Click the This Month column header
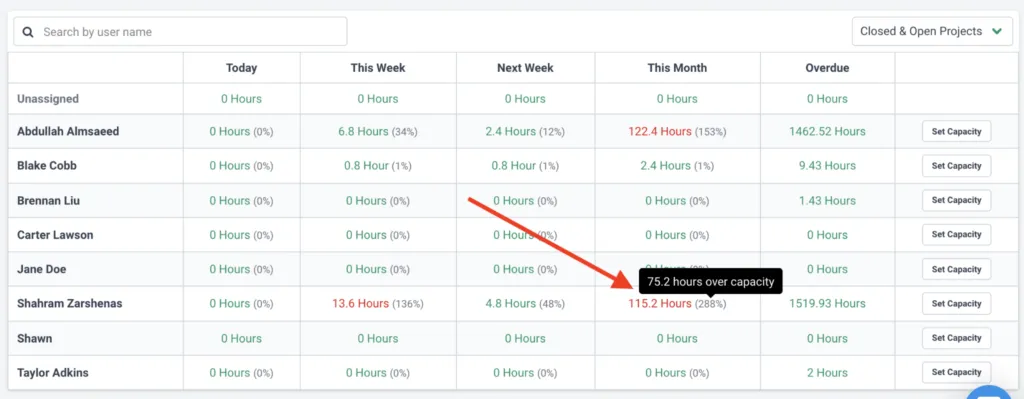This screenshot has height=399, width=1024. (x=677, y=68)
